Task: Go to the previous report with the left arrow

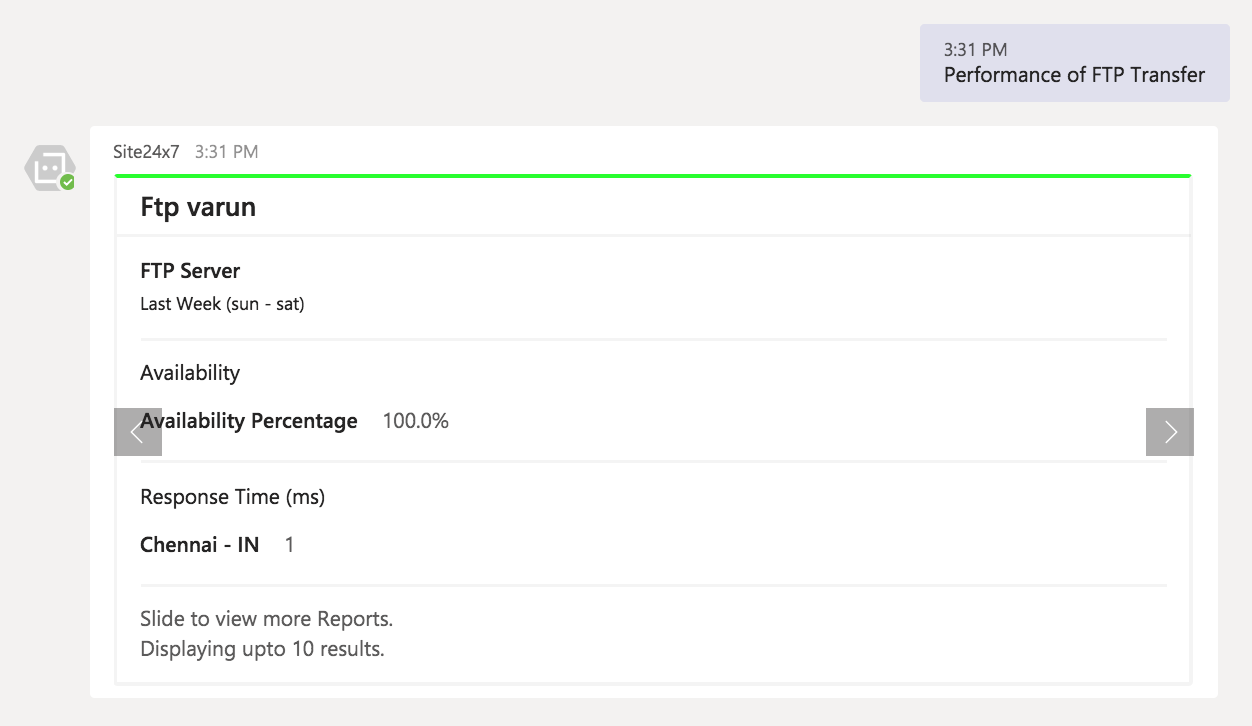Action: tap(137, 432)
